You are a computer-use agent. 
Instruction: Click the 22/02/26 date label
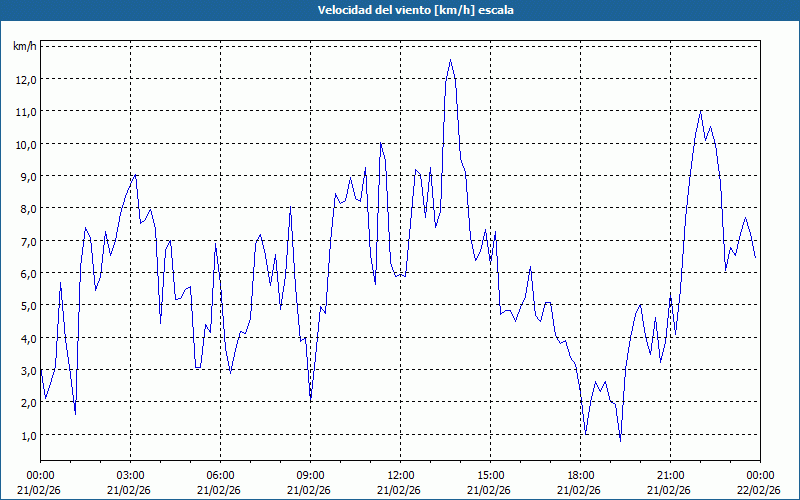coord(758,490)
